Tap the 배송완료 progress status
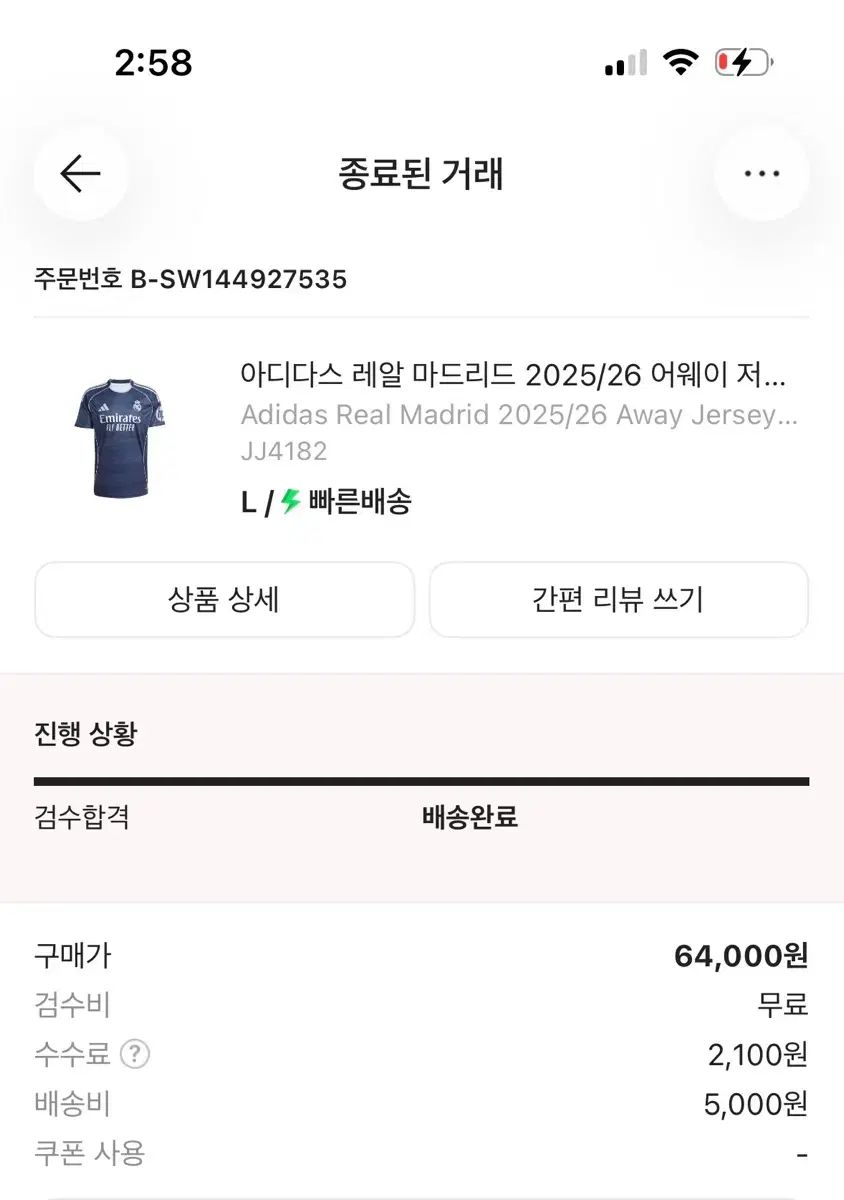 coord(470,817)
